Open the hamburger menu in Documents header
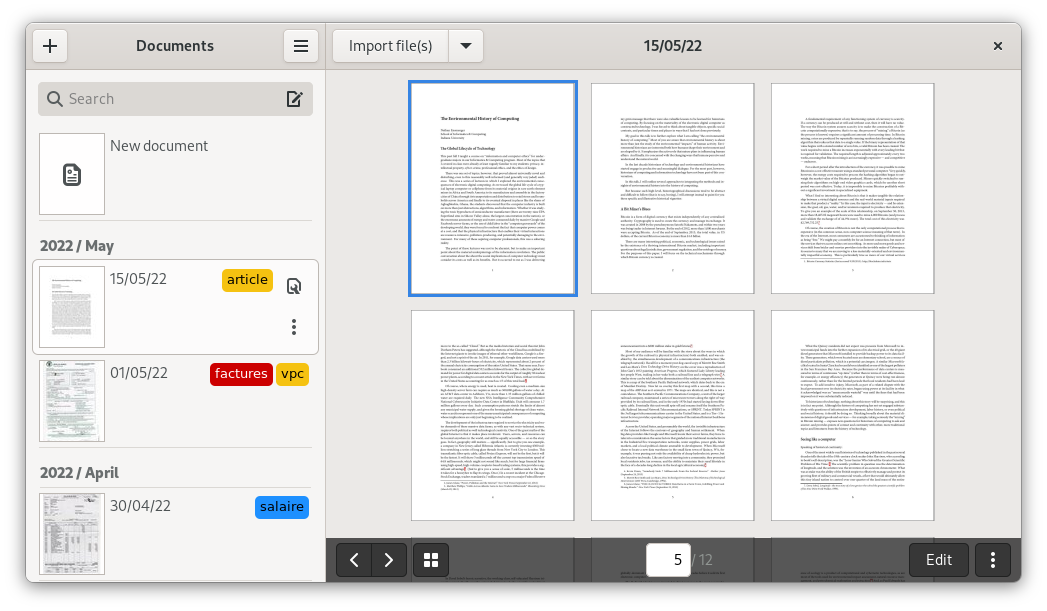 click(300, 46)
